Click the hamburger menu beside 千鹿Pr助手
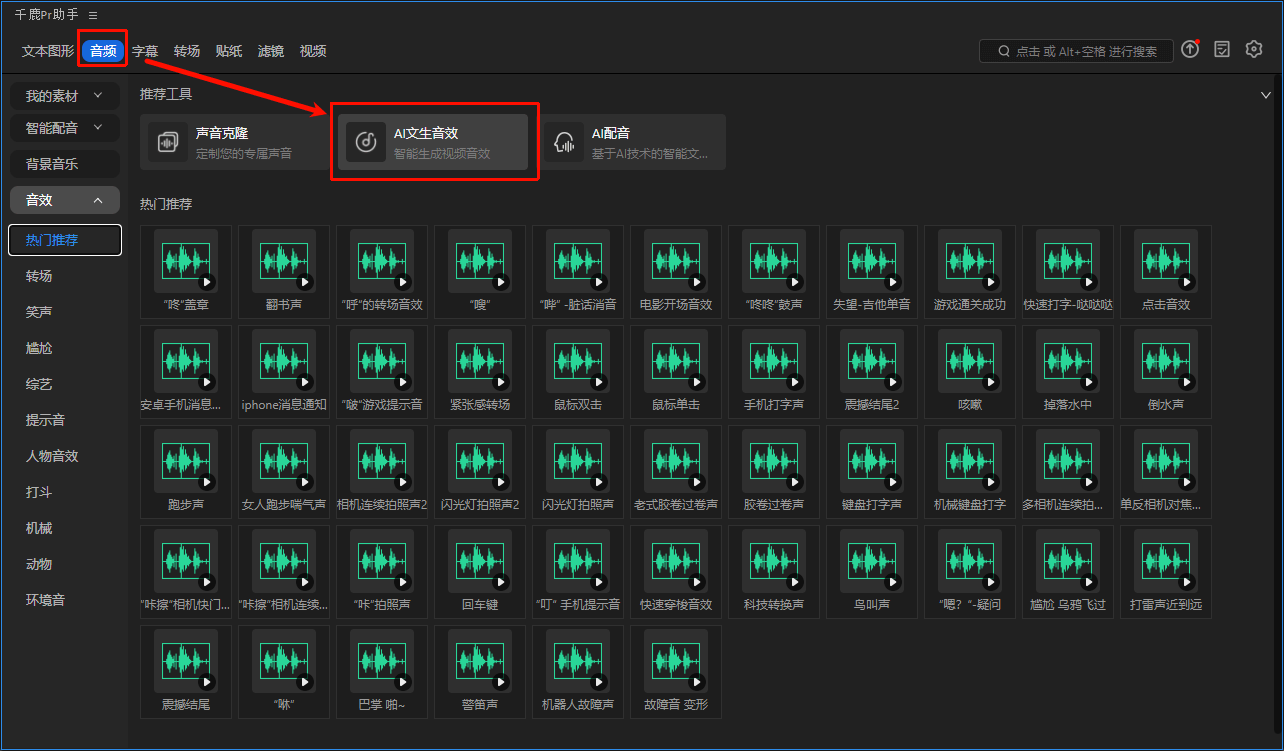The image size is (1284, 751). [92, 14]
